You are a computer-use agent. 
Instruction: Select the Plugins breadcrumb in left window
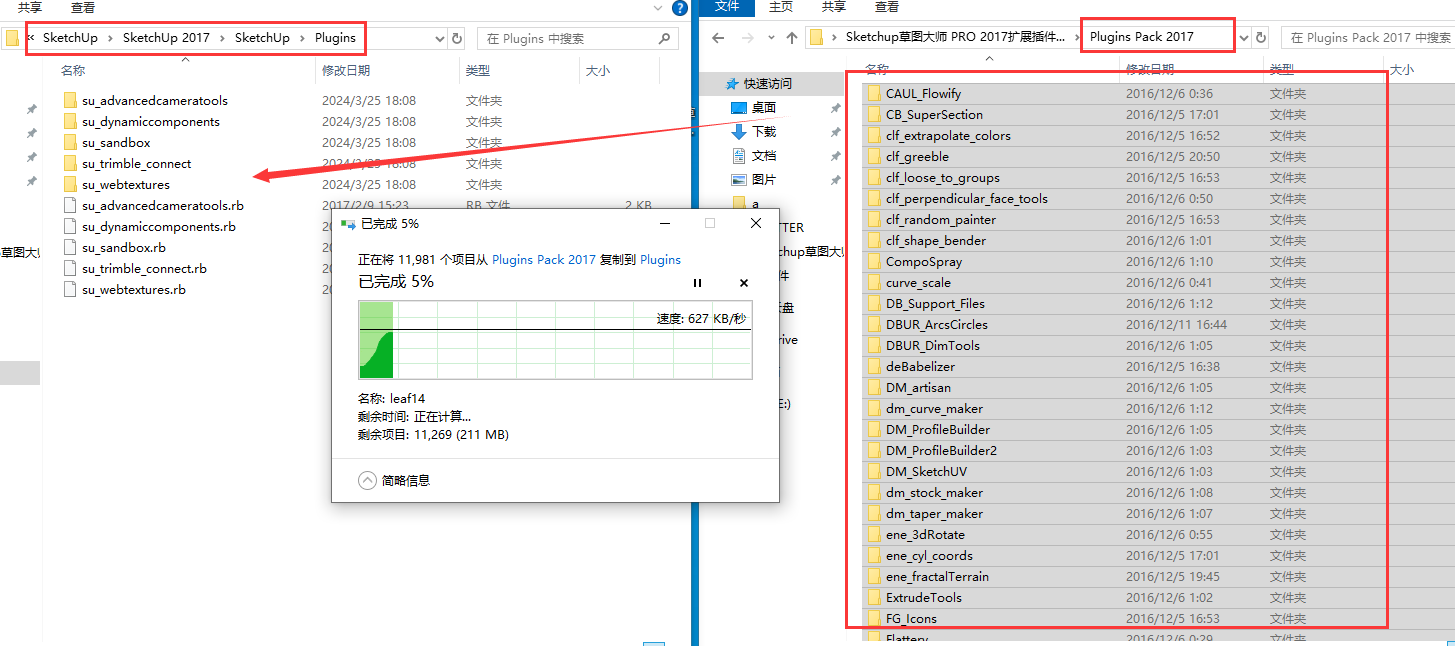pos(335,38)
